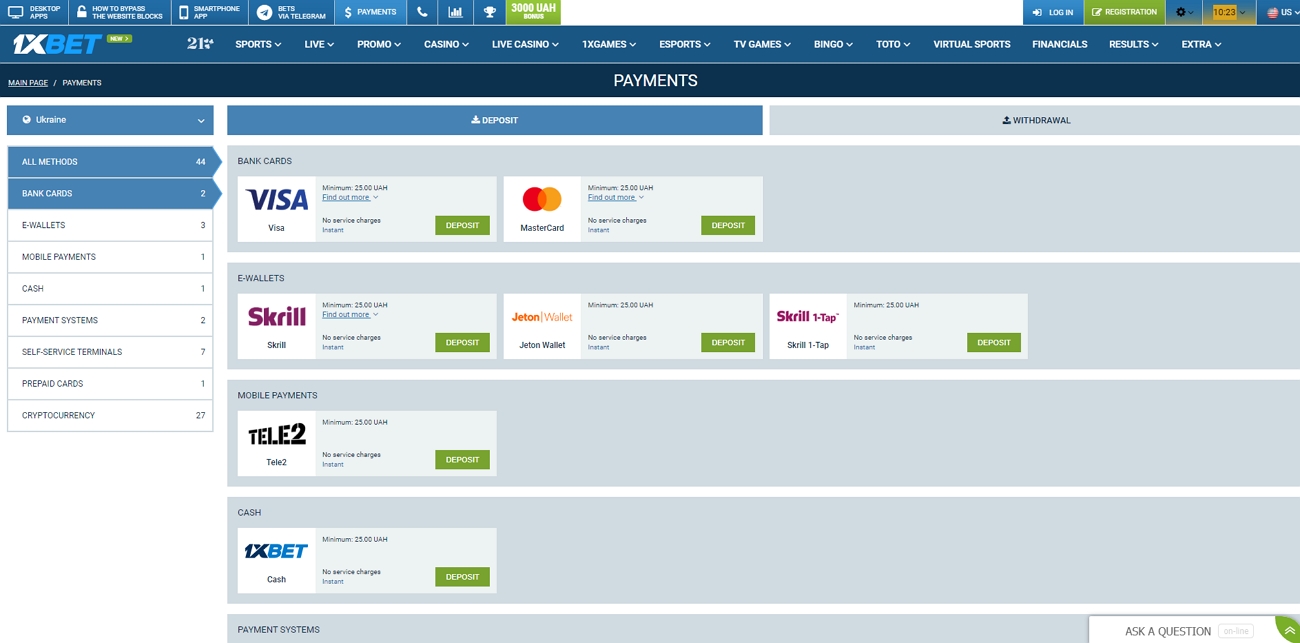The height and width of the screenshot is (643, 1300).
Task: Click the 1XBET logo
Action: point(56,44)
